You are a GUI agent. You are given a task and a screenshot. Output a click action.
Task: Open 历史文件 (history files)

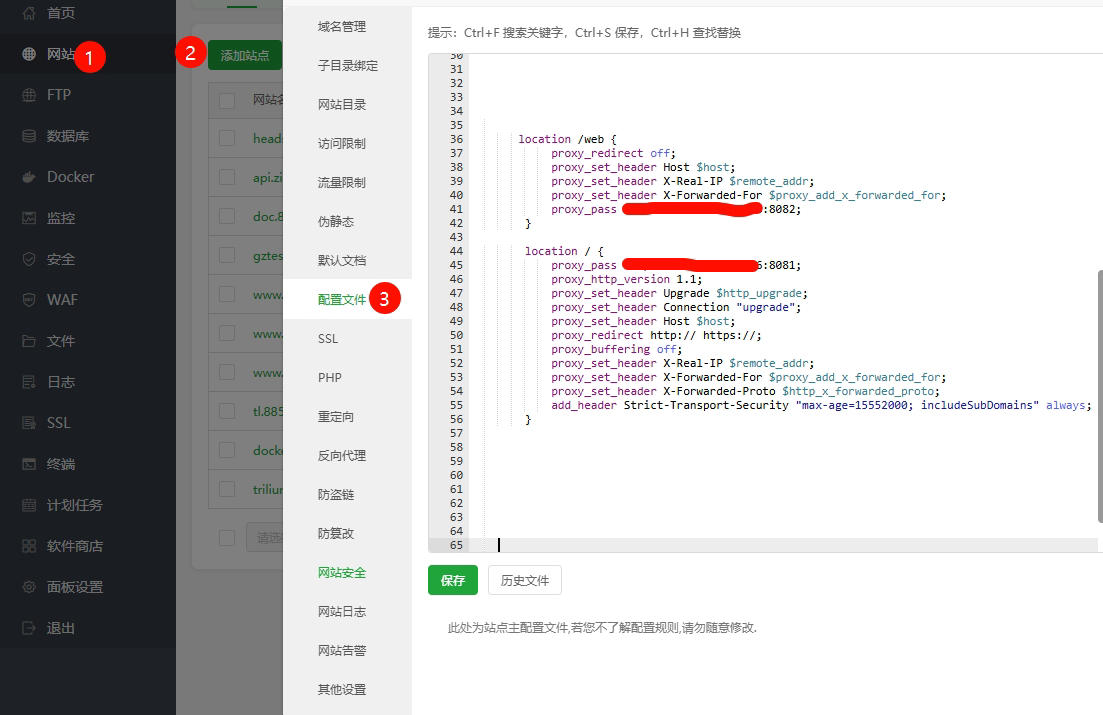(527, 580)
